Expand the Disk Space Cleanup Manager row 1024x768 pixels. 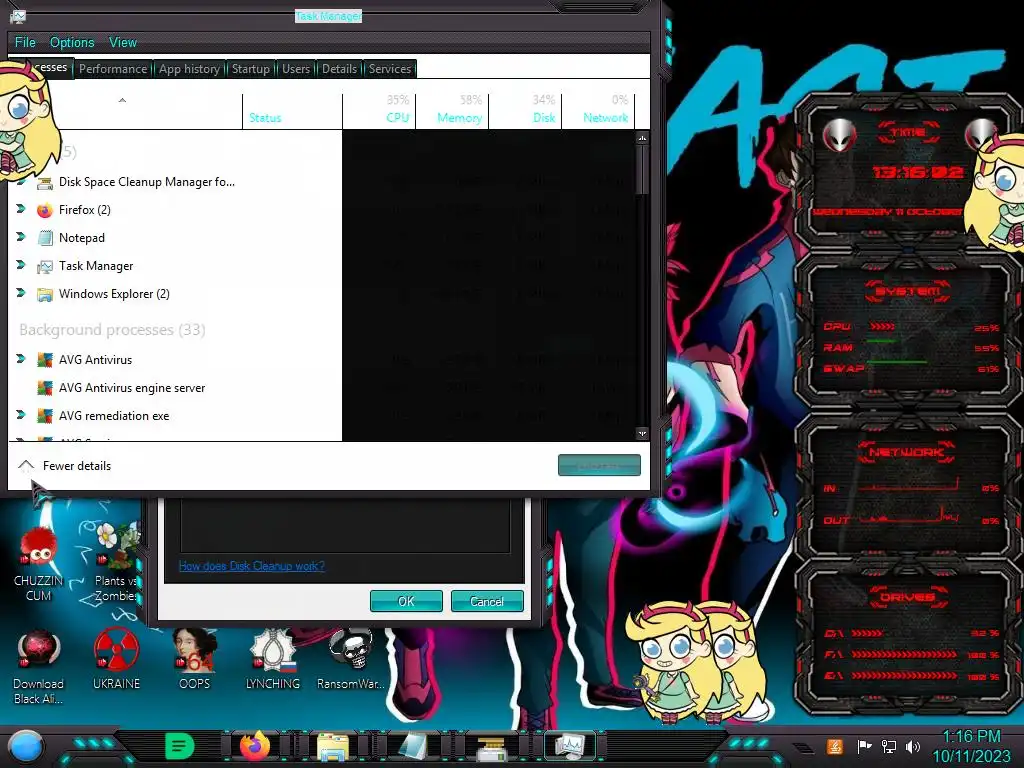(20, 180)
